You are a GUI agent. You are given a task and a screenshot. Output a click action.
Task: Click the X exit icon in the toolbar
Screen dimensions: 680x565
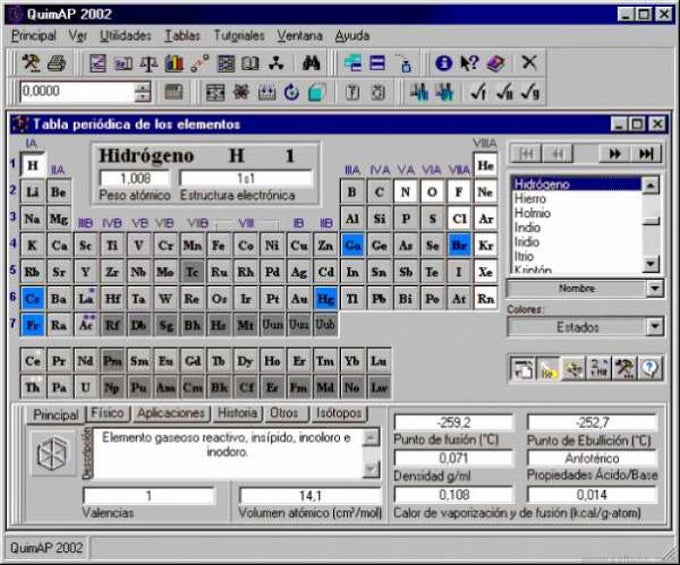tap(529, 62)
